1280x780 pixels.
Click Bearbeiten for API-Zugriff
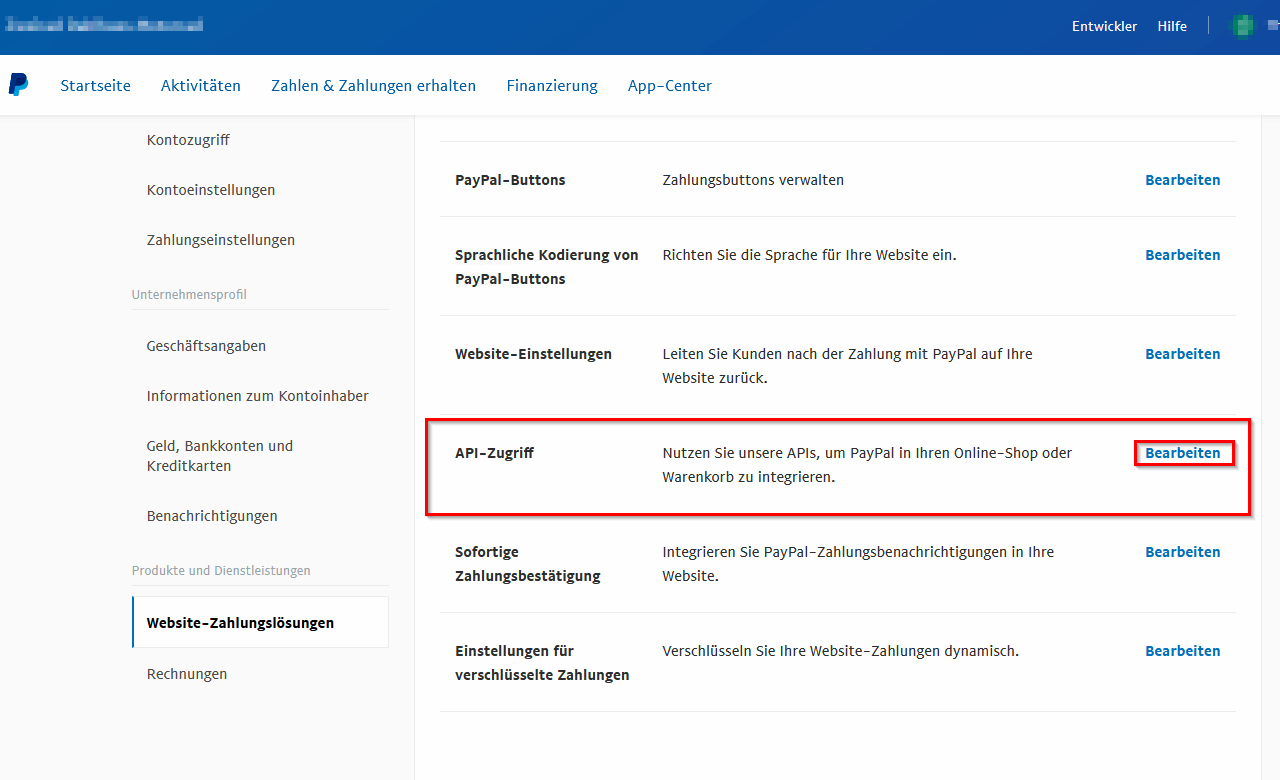(1183, 453)
